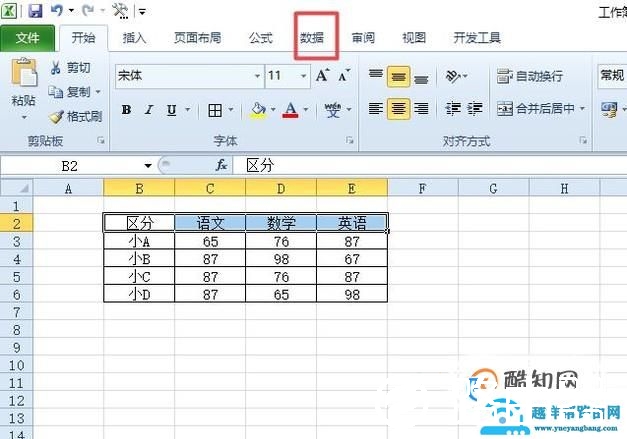Open font 字体 group dialog launcher
627x439 pixels.
350,140
